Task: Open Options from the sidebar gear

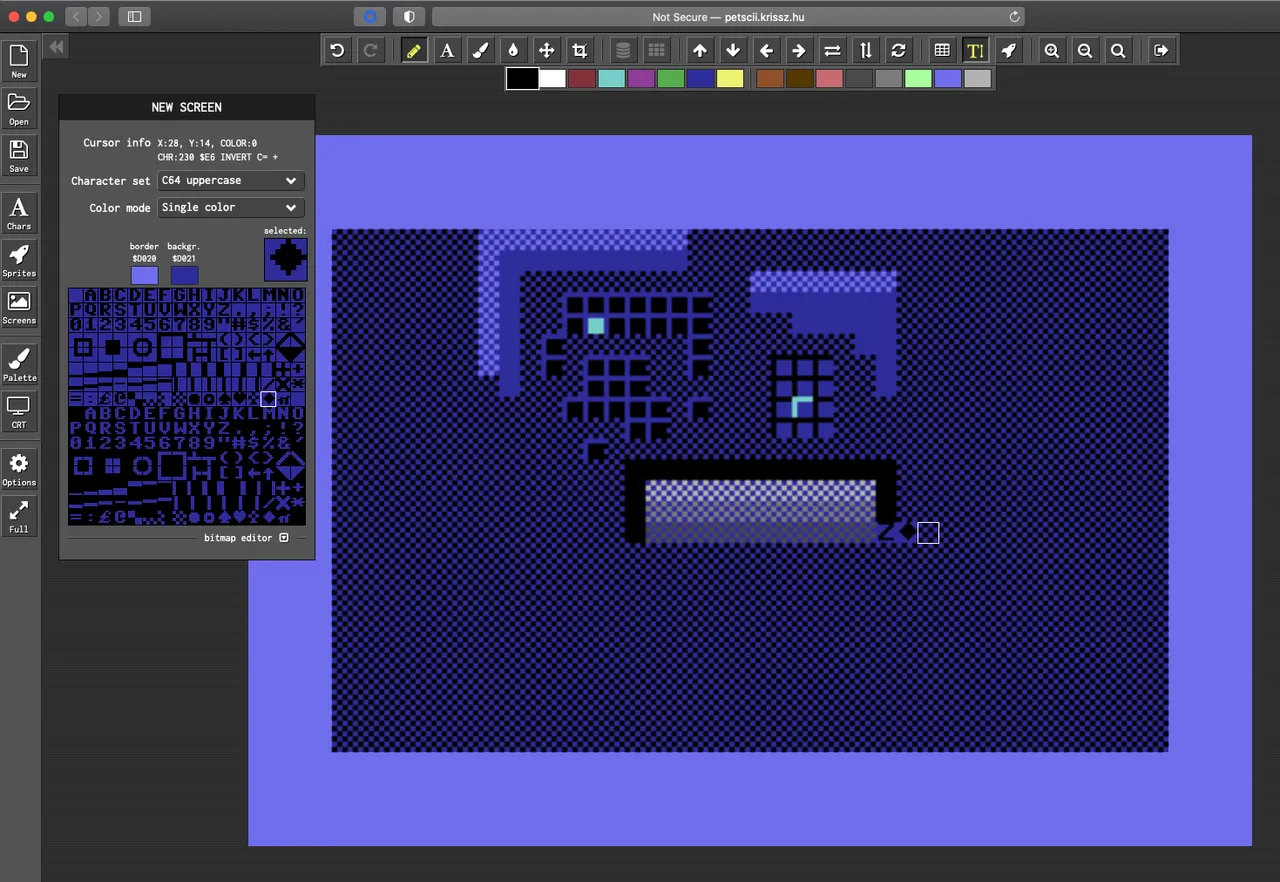Action: click(19, 469)
